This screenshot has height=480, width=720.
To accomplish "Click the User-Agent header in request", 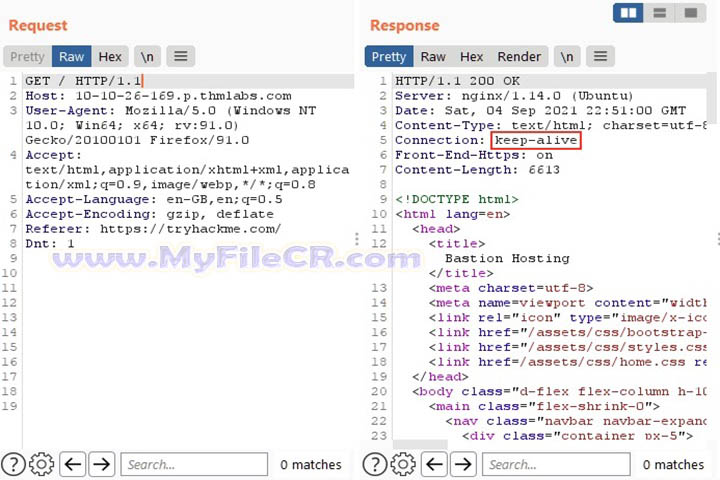I will 171,125.
